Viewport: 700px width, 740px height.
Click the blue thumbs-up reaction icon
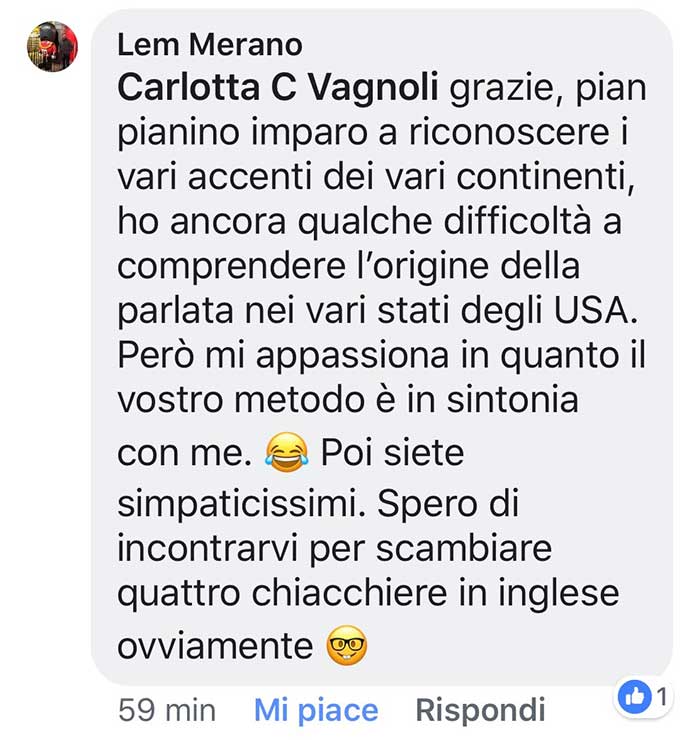click(x=634, y=697)
